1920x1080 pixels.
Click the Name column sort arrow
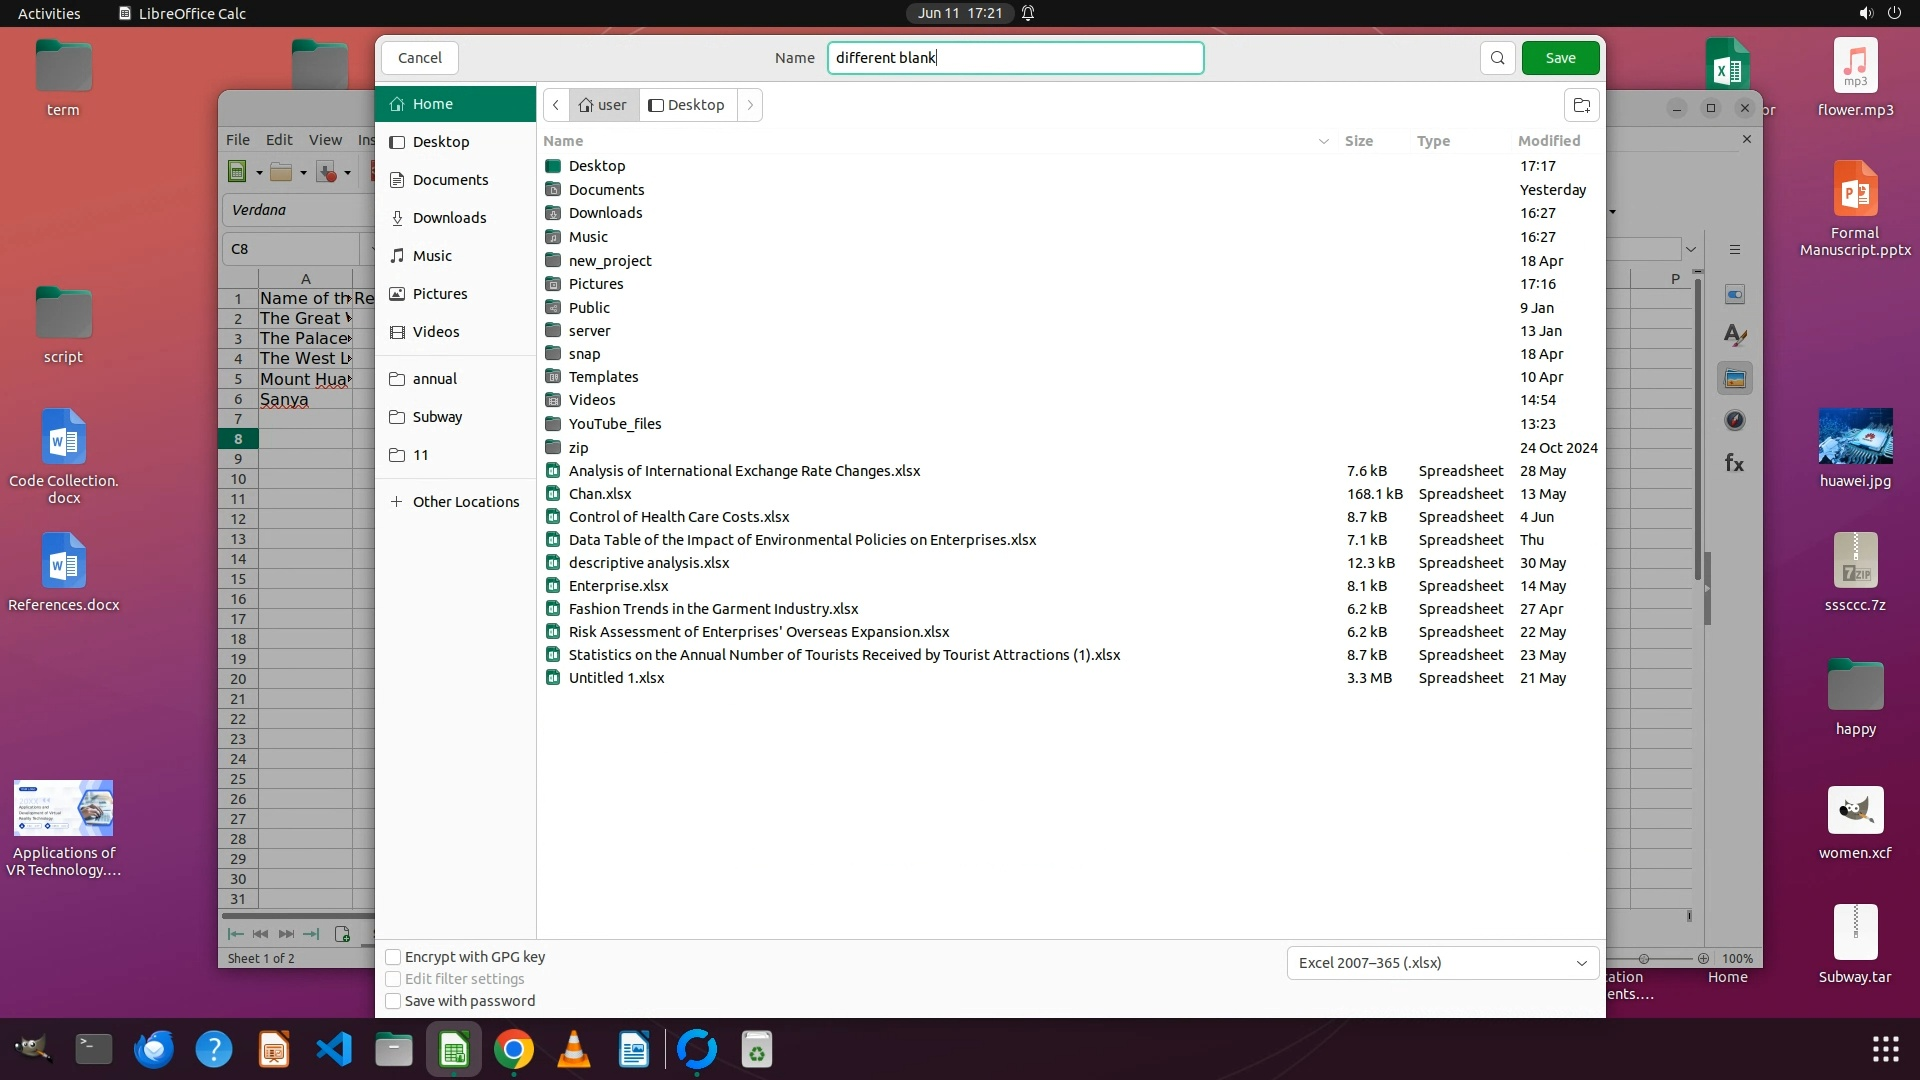[1323, 141]
